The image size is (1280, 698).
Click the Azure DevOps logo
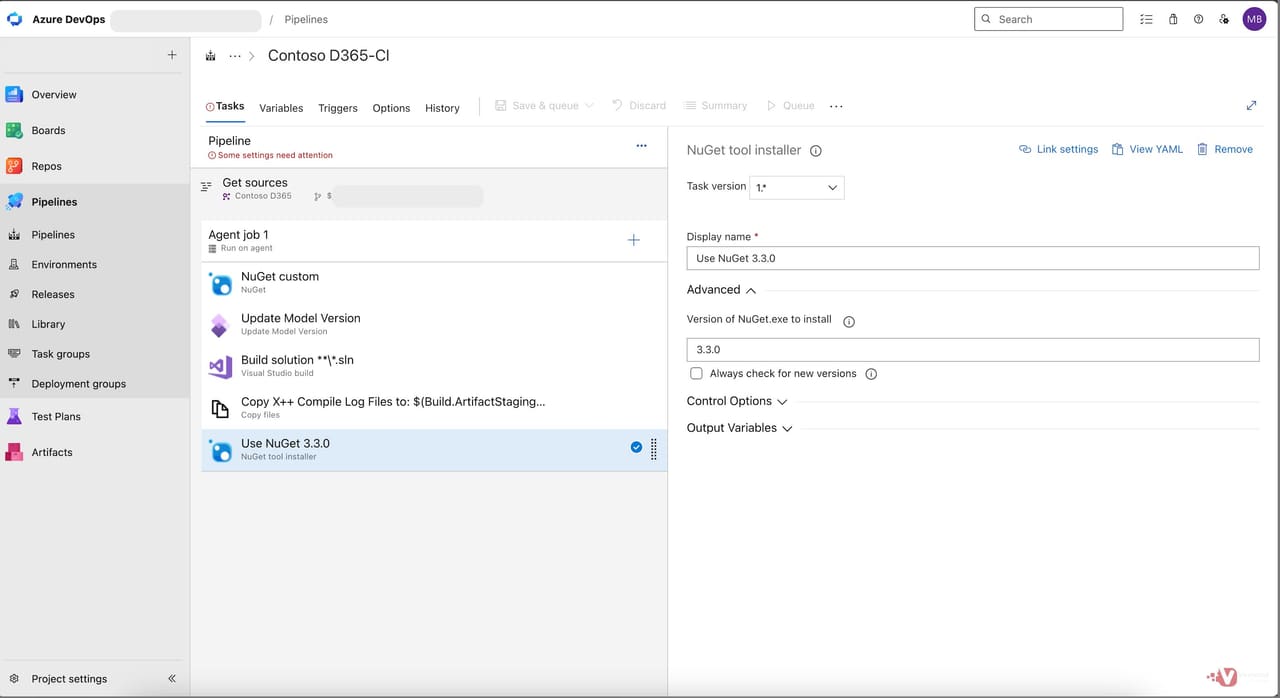point(15,19)
